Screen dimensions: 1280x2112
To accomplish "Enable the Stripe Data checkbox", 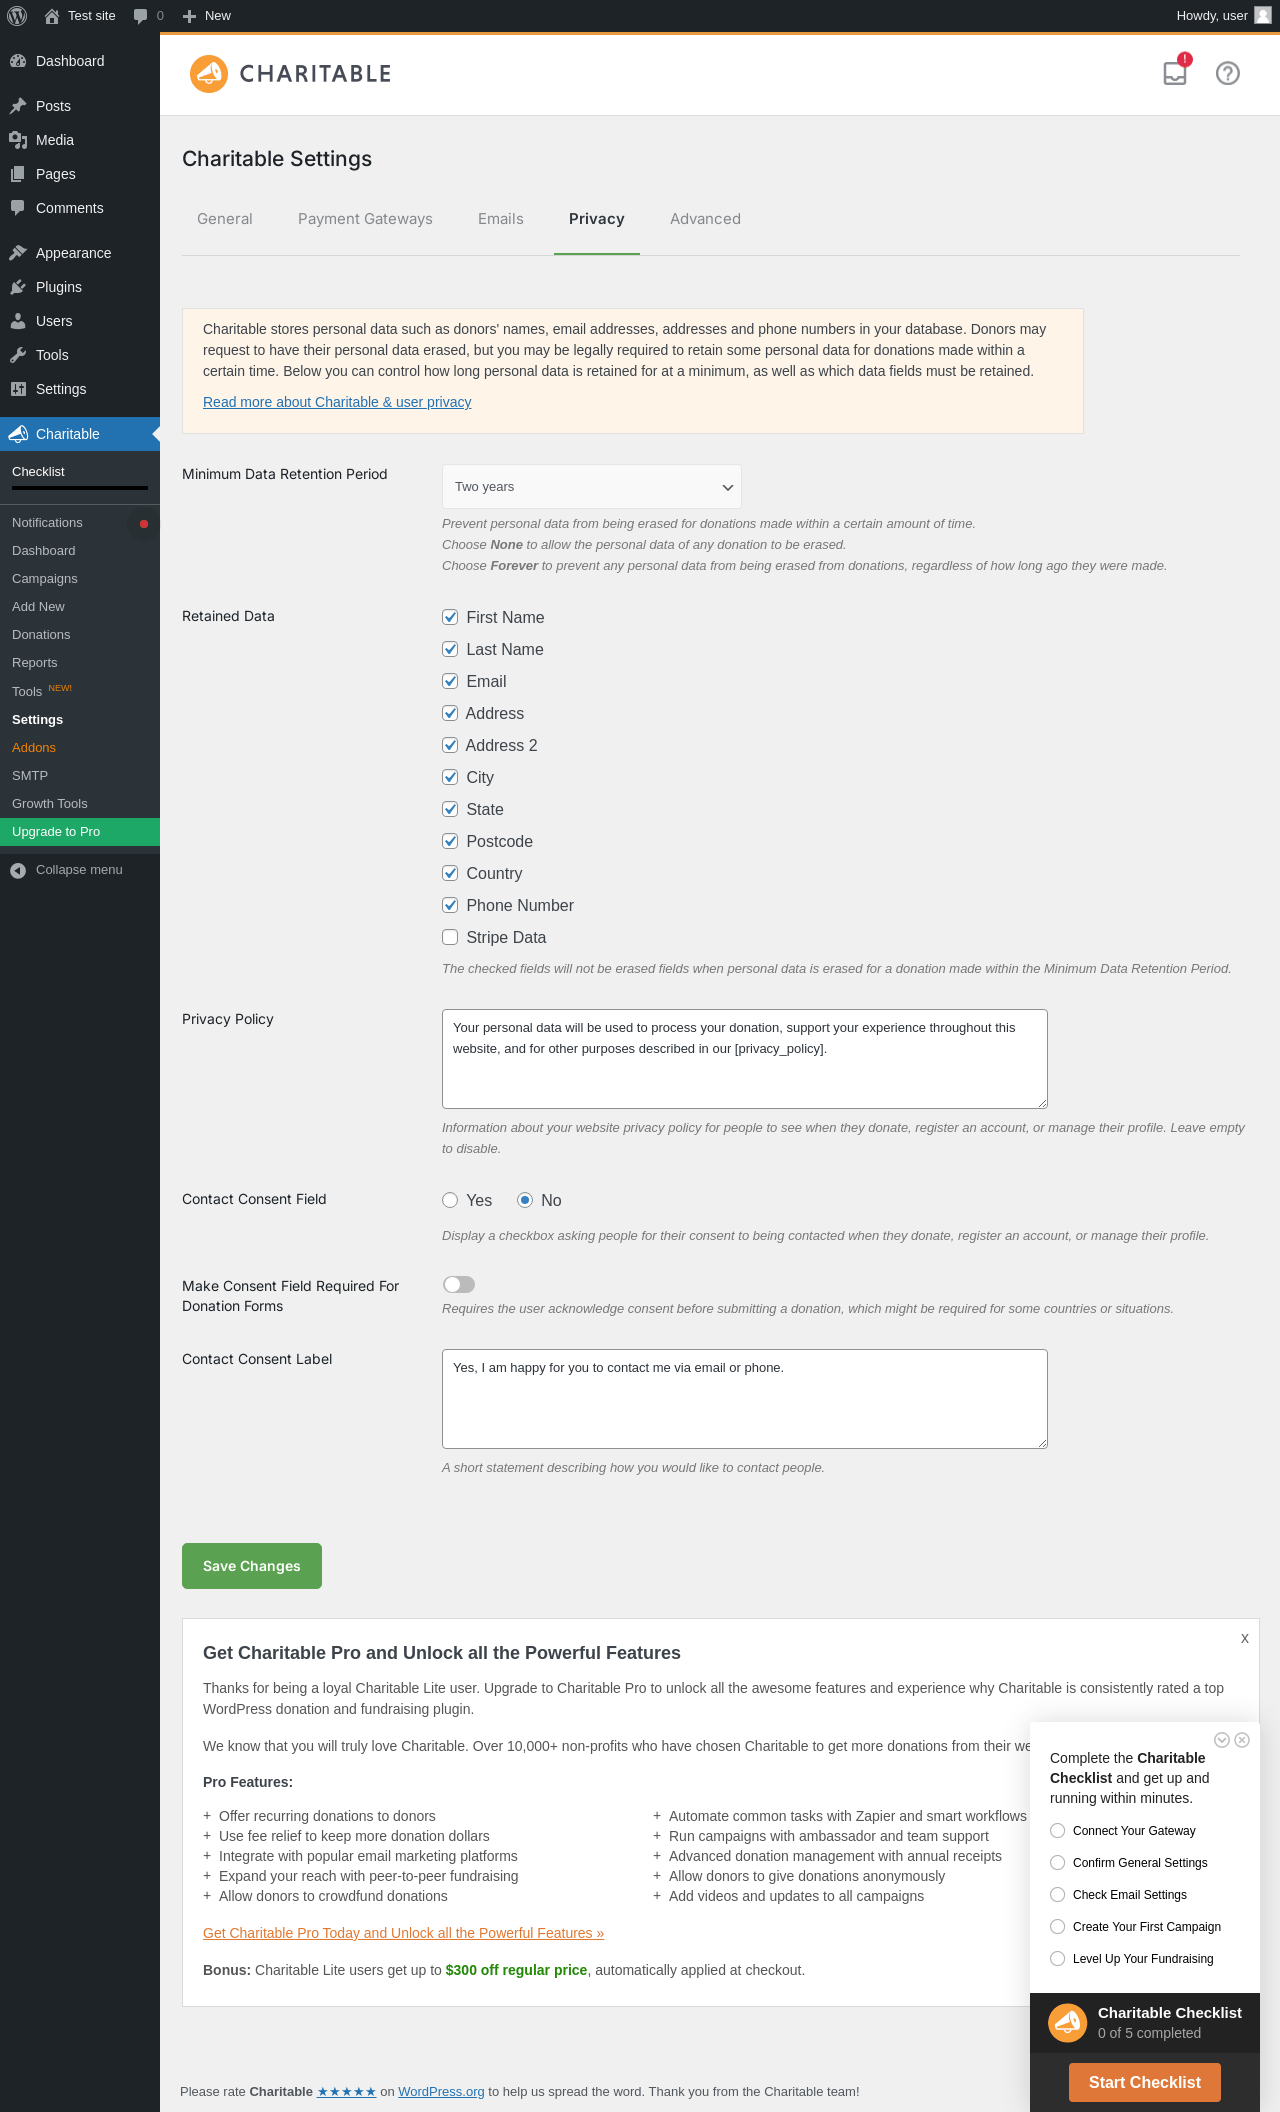I will click(x=450, y=937).
